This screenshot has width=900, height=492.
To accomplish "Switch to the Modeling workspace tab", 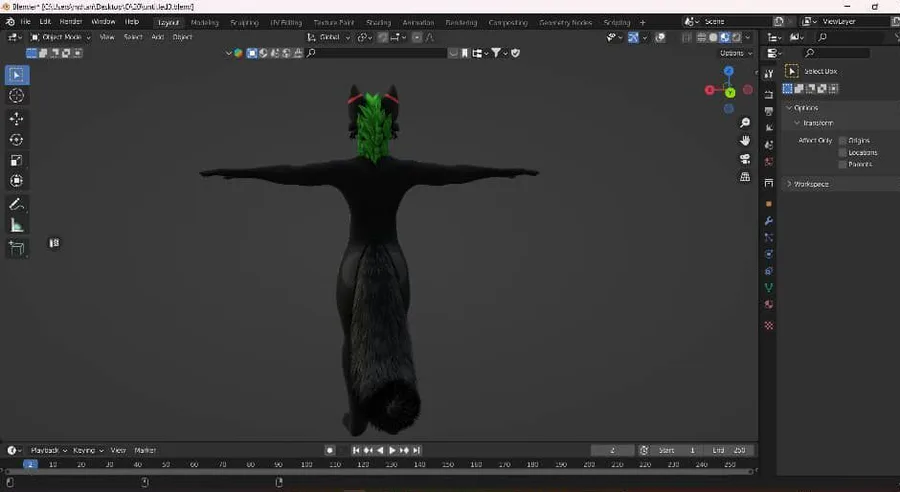I will [205, 22].
